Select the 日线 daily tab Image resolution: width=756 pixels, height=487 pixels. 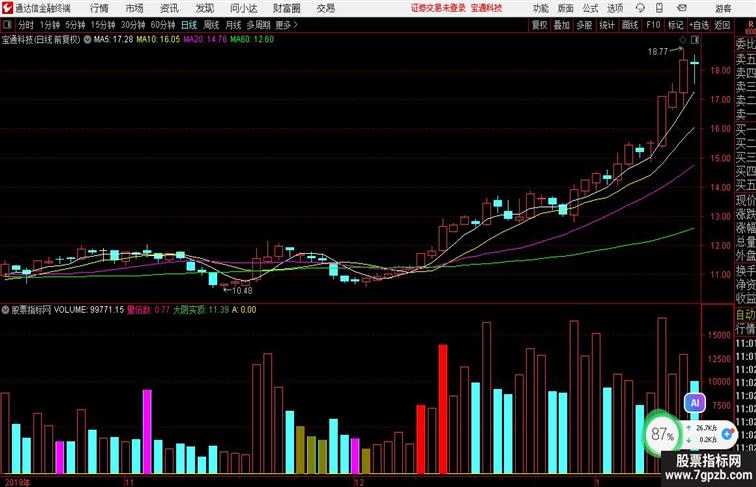pyautogui.click(x=189, y=25)
